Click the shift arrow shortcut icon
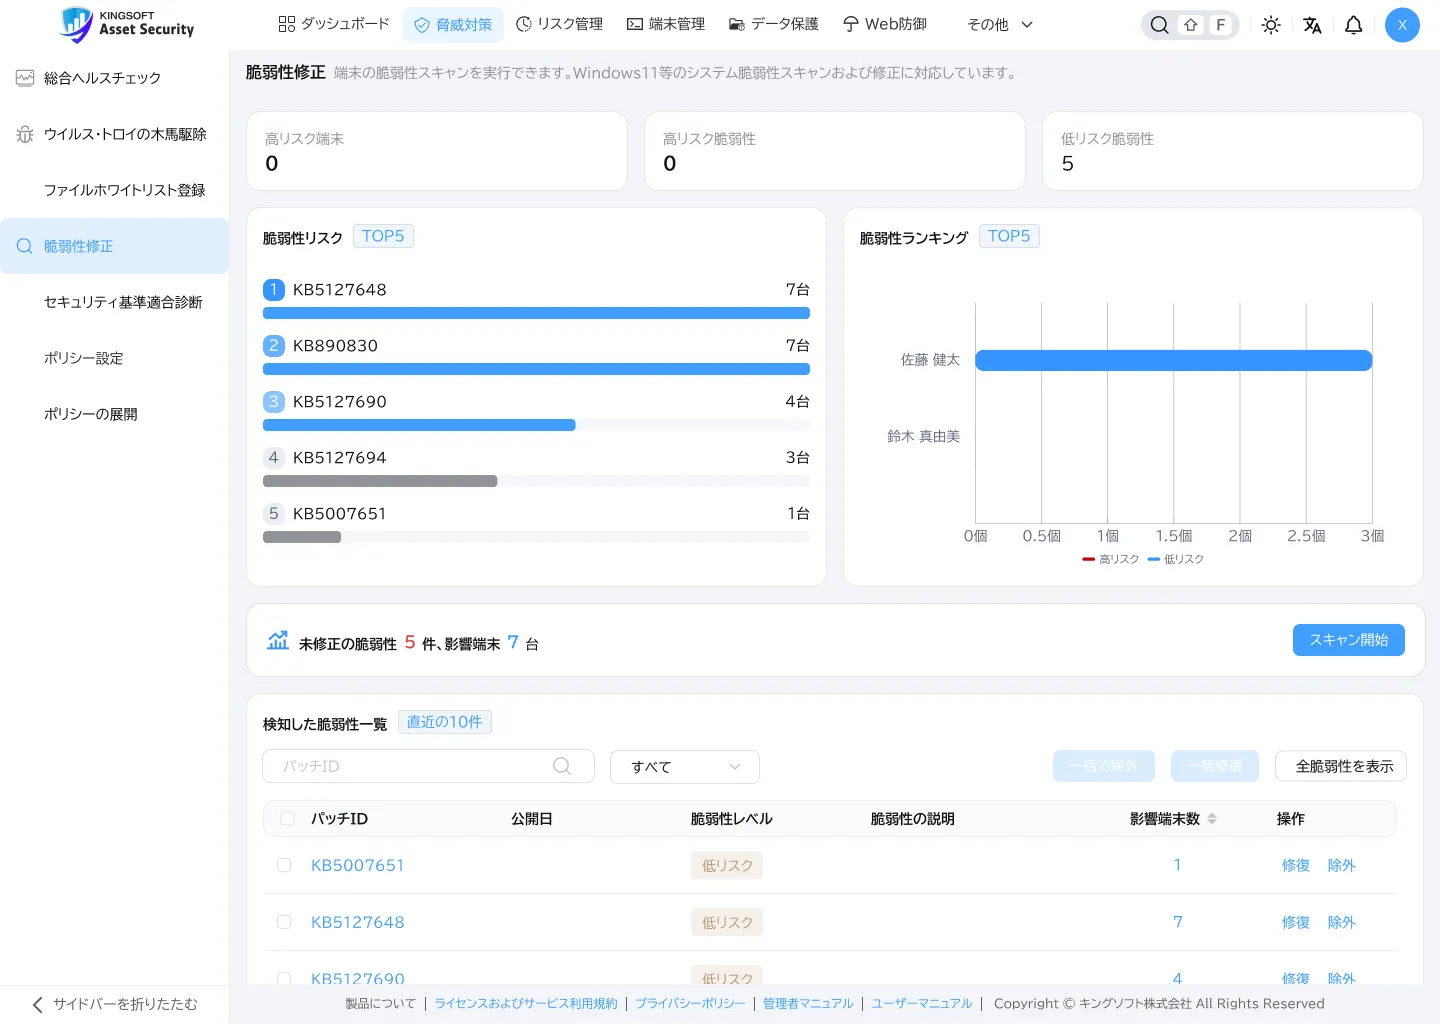 pyautogui.click(x=1190, y=25)
